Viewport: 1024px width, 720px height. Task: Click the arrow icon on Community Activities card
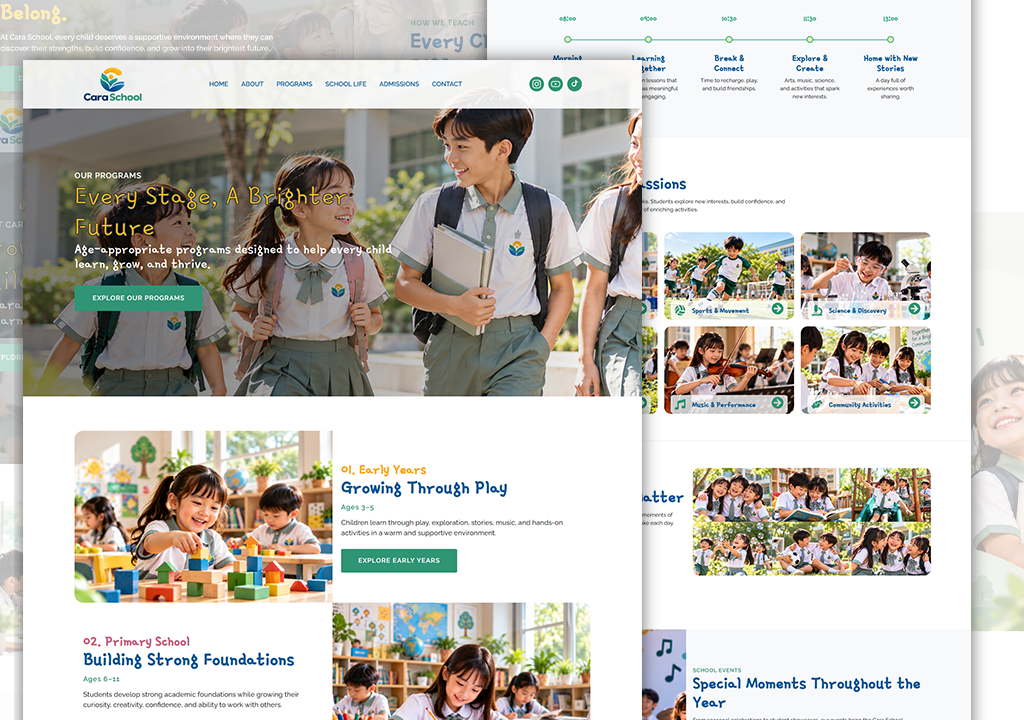click(914, 402)
